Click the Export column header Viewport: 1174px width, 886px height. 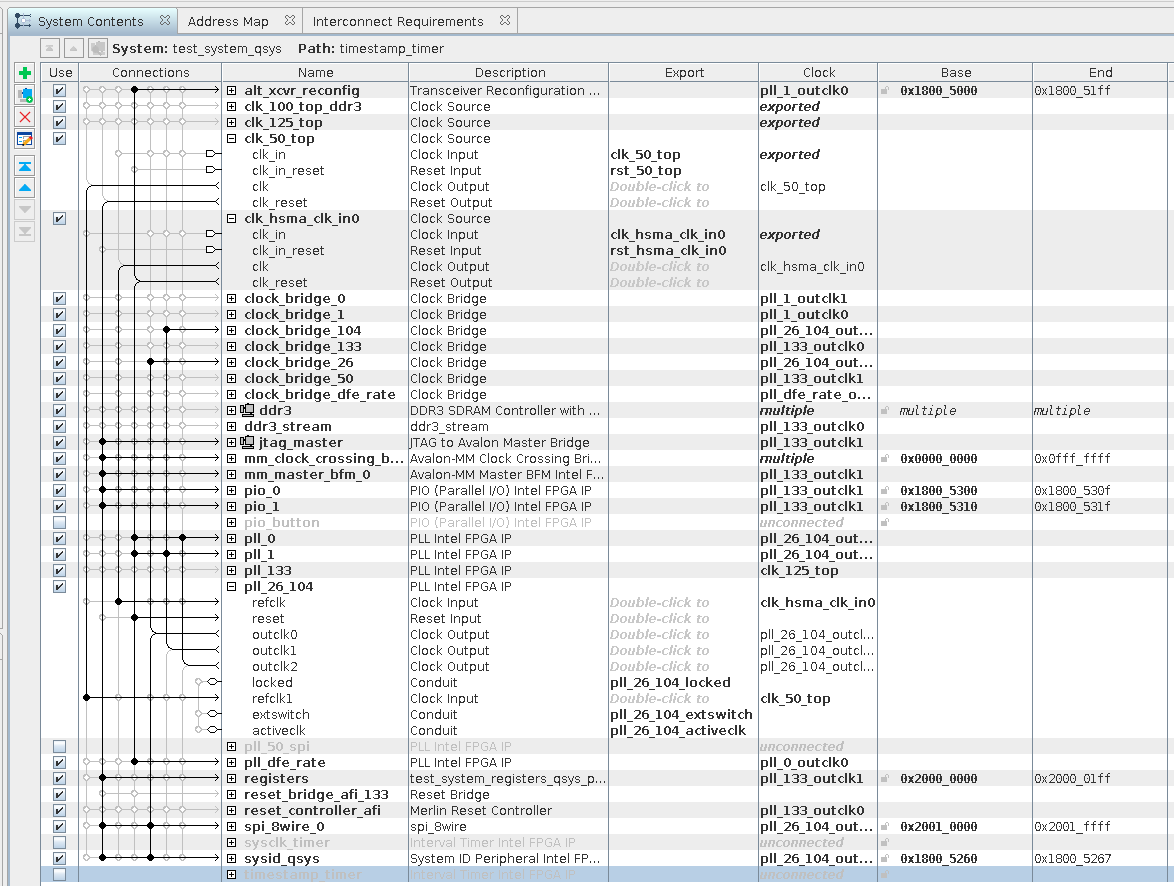click(x=684, y=72)
